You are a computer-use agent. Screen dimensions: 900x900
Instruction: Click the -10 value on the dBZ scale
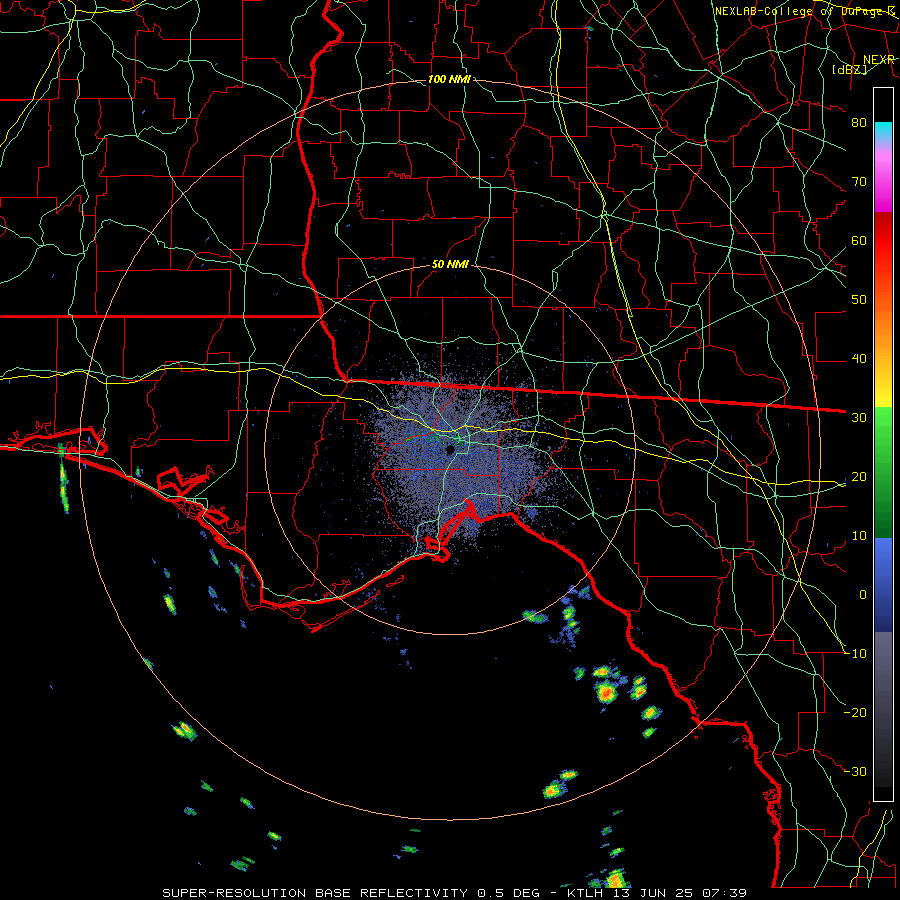855,653
